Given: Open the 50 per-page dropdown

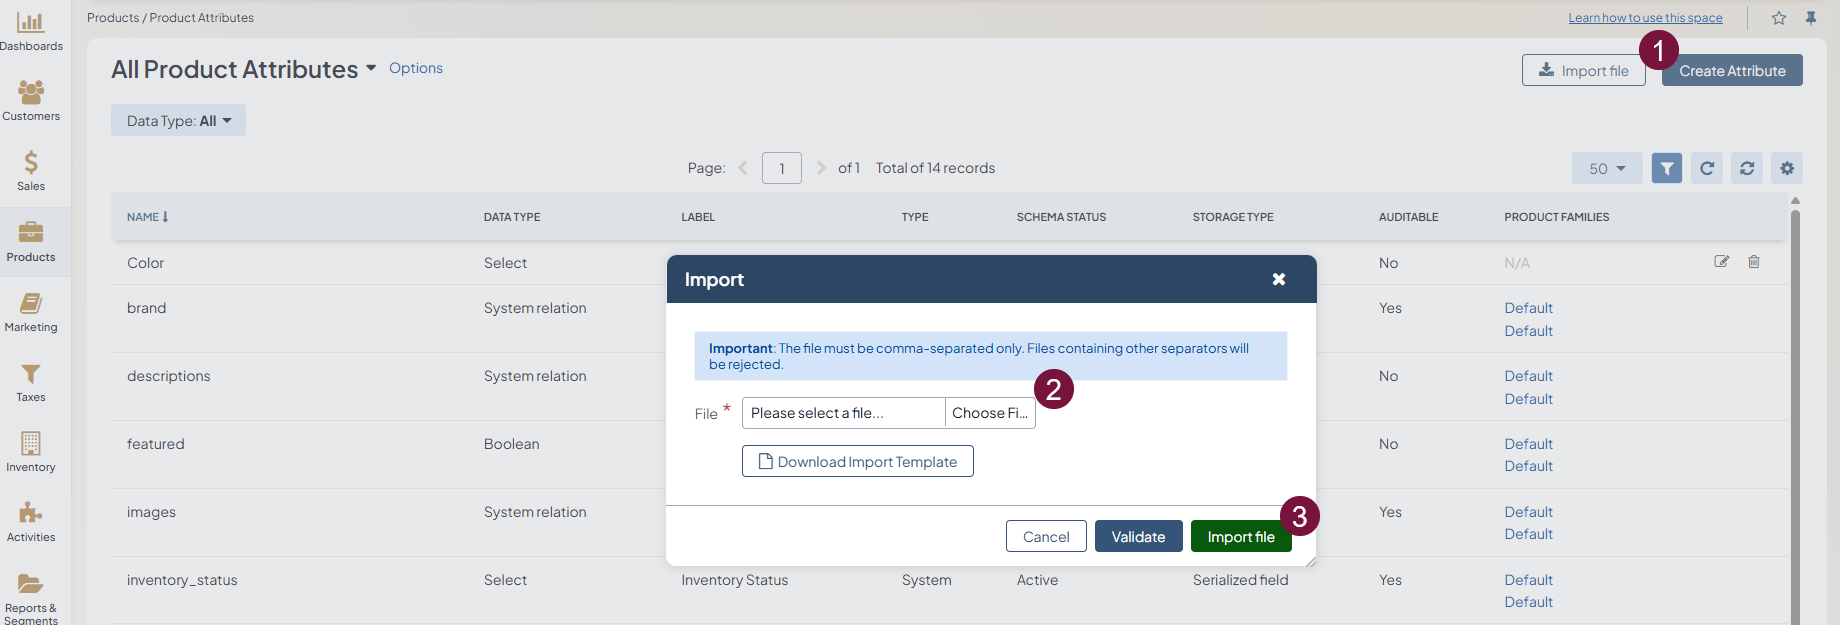Looking at the screenshot, I should (x=1607, y=168).
